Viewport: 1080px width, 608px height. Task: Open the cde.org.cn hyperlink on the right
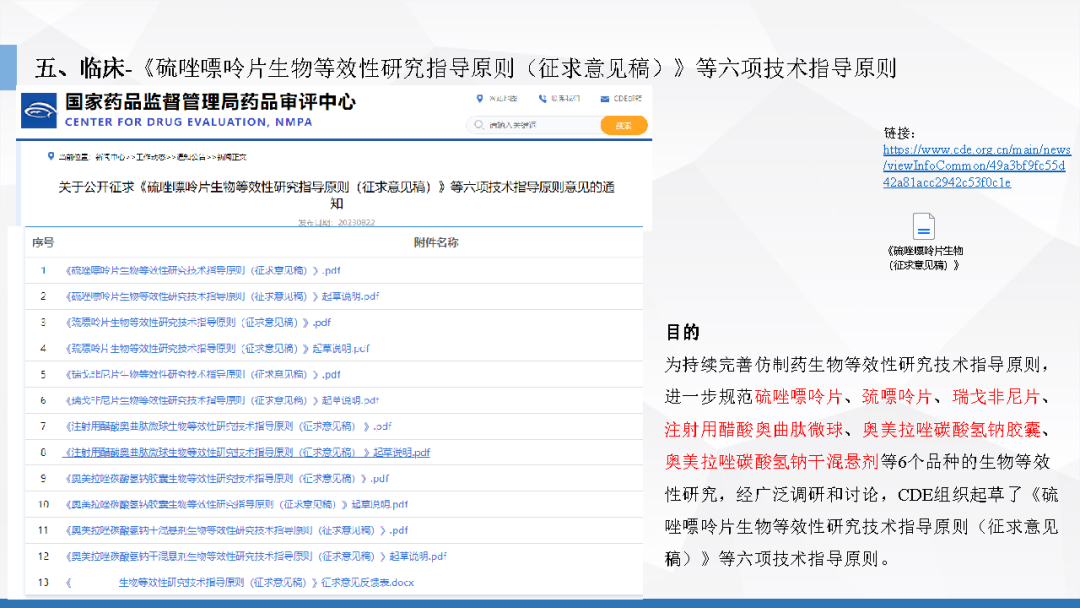tap(975, 166)
